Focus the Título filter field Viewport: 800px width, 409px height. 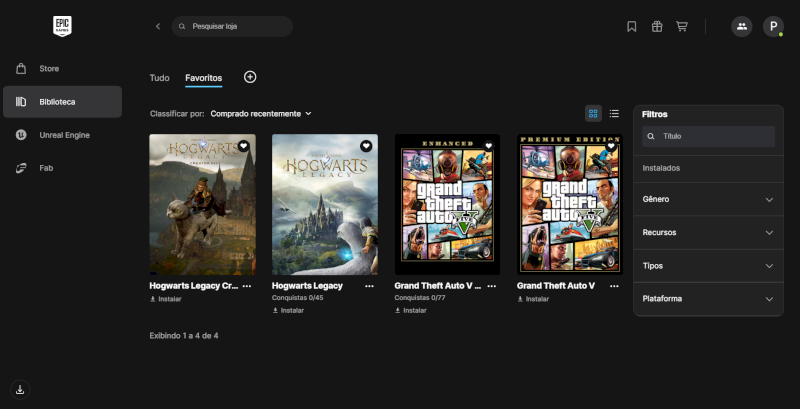708,137
